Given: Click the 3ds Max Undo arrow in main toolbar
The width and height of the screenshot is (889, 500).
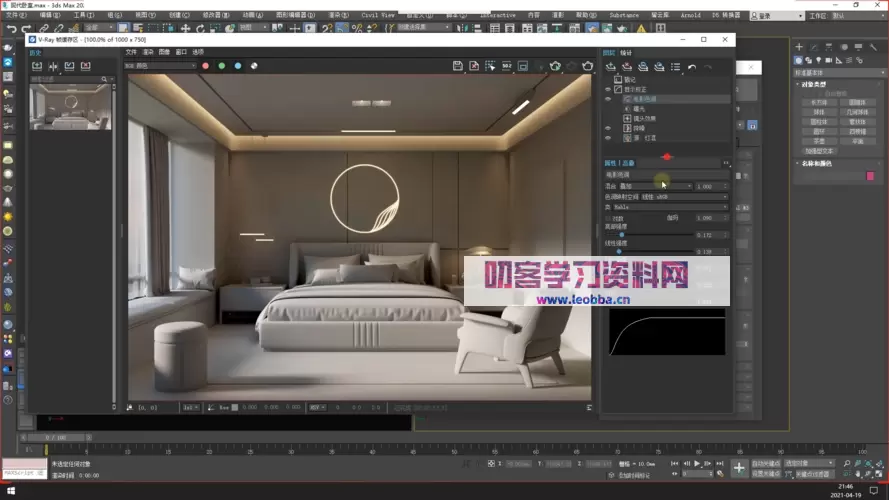Looking at the screenshot, I should coord(11,28).
